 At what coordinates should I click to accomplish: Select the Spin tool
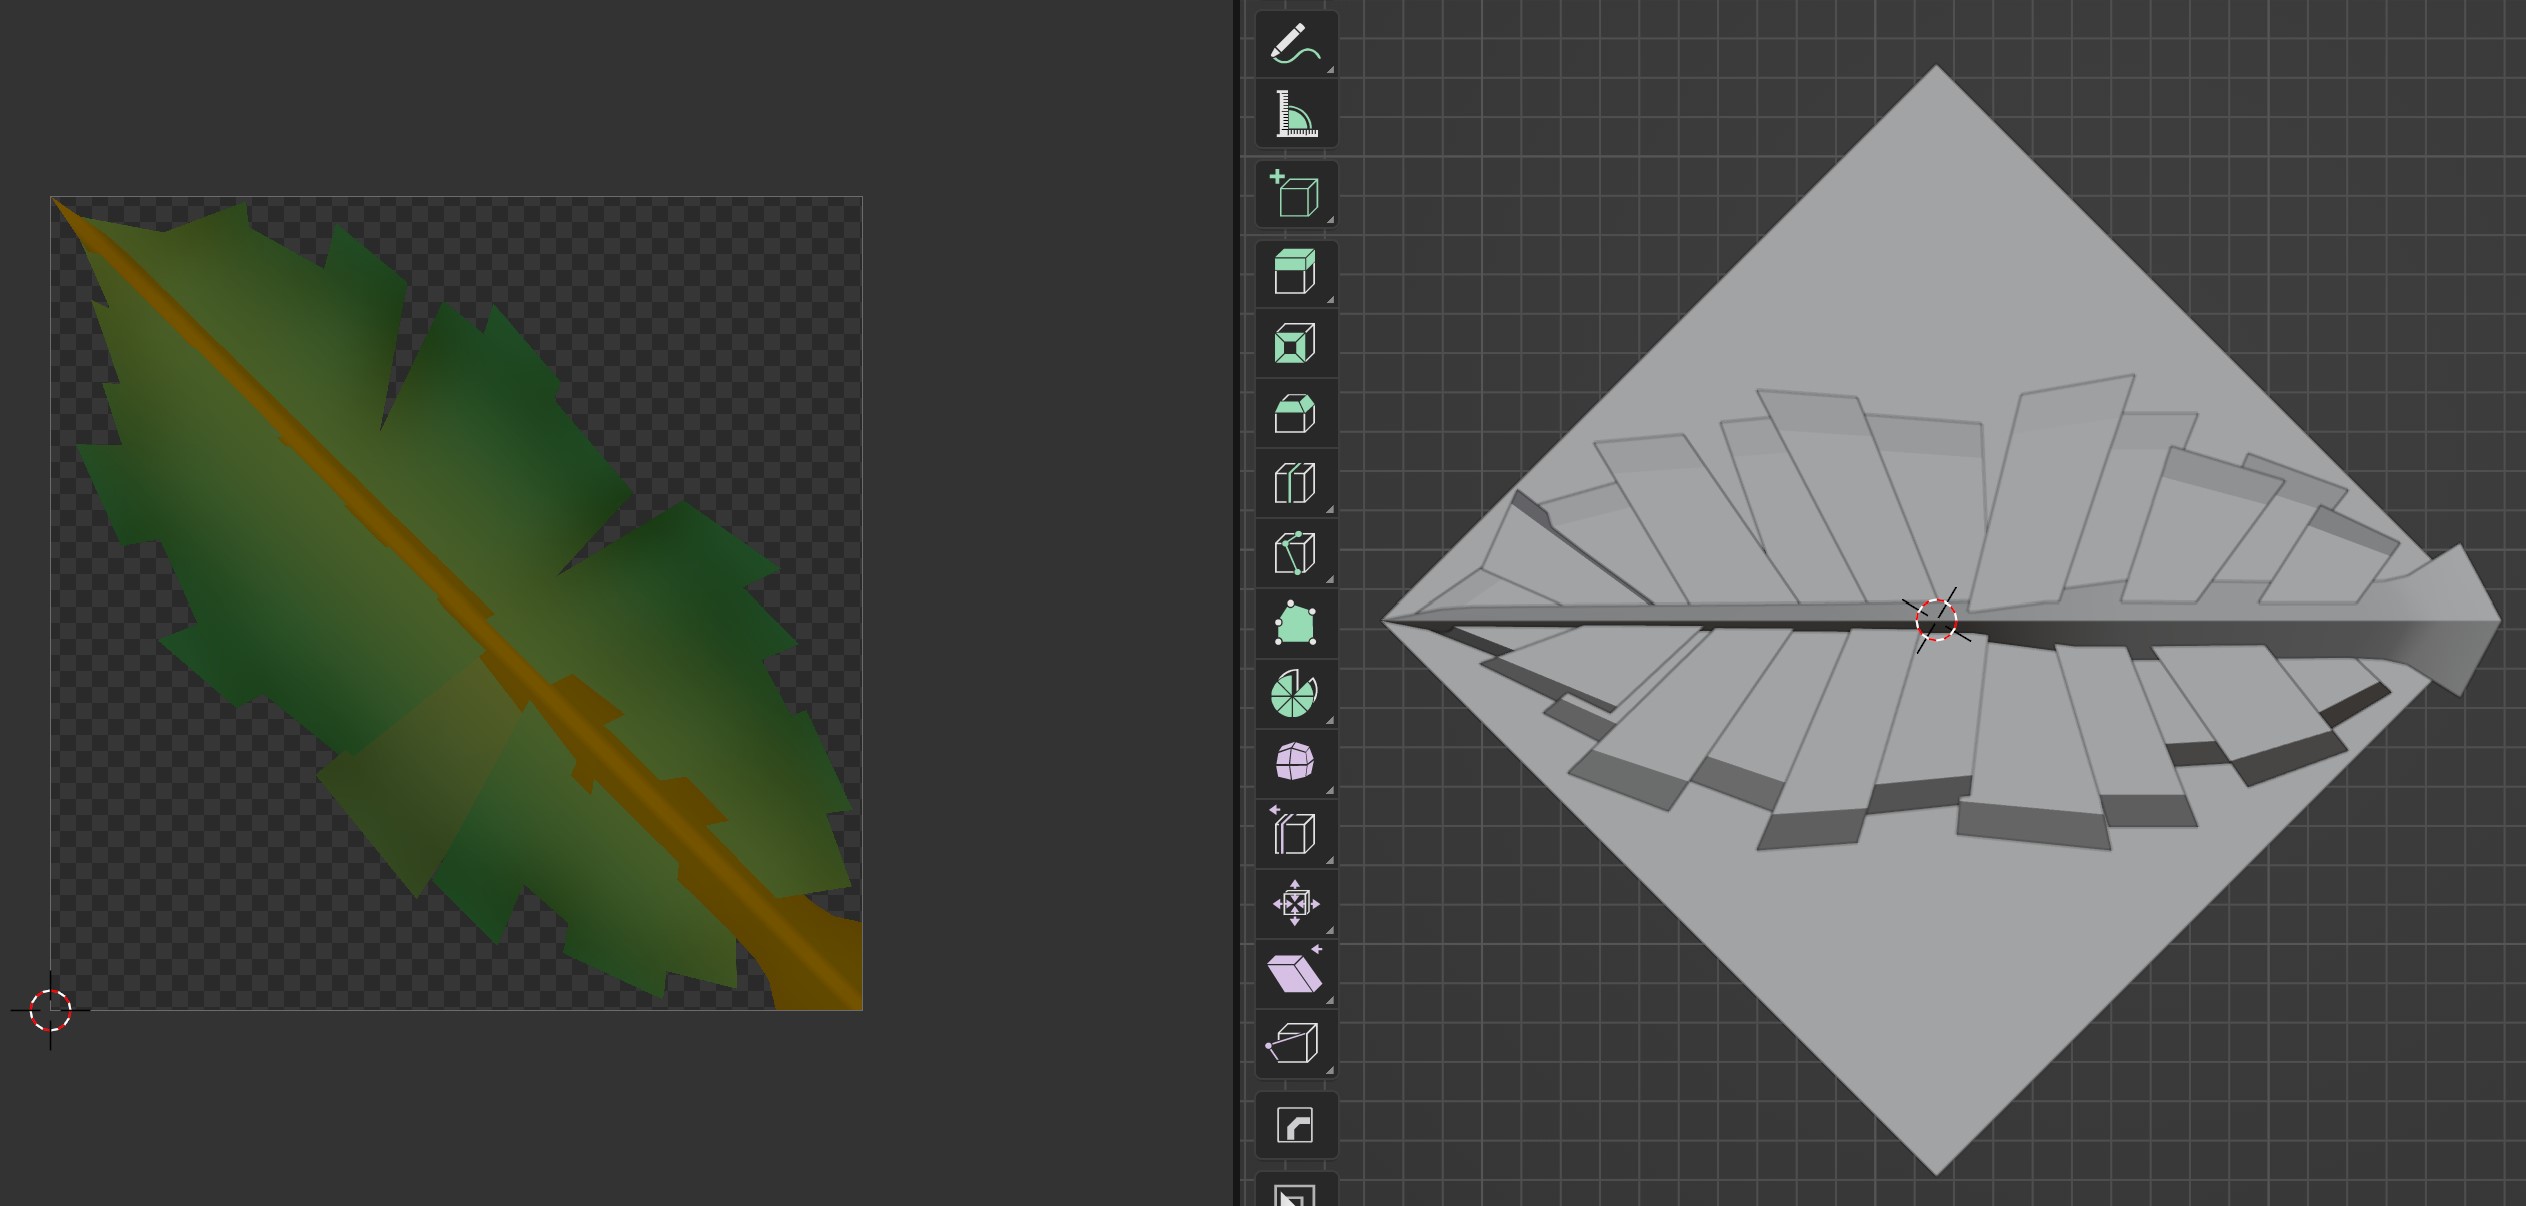(x=1296, y=693)
